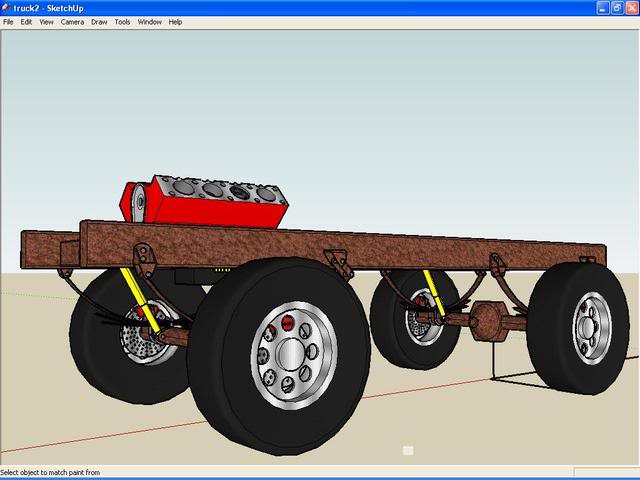Open the File menu

pyautogui.click(x=8, y=22)
